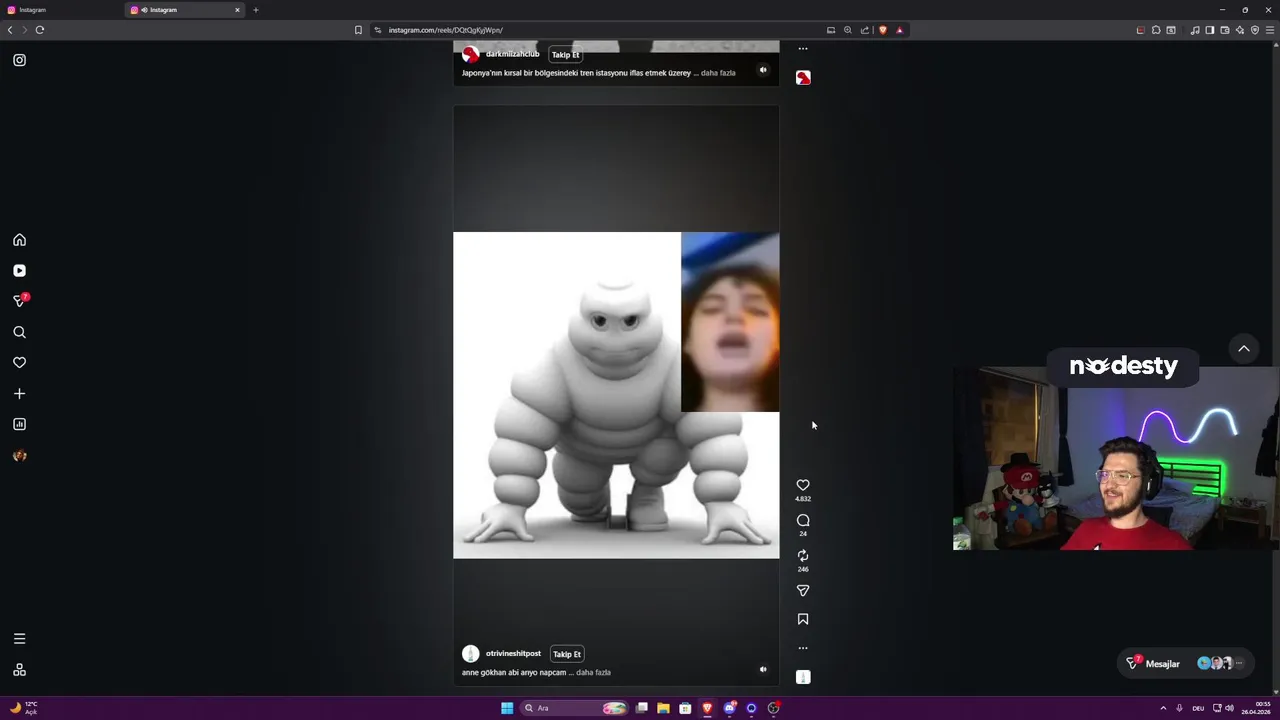Go to previous reel with up arrow
1280x720 pixels.
point(1244,349)
